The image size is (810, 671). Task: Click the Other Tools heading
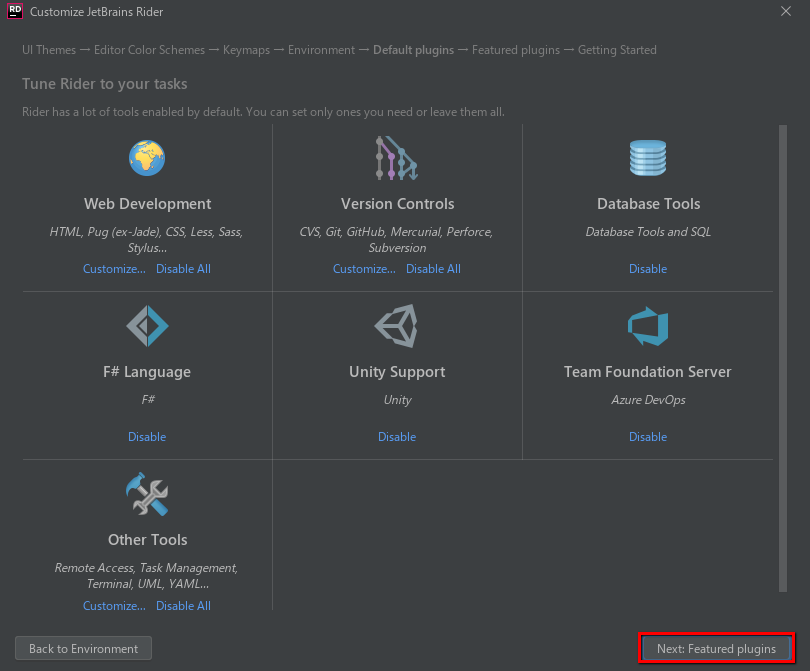click(147, 539)
